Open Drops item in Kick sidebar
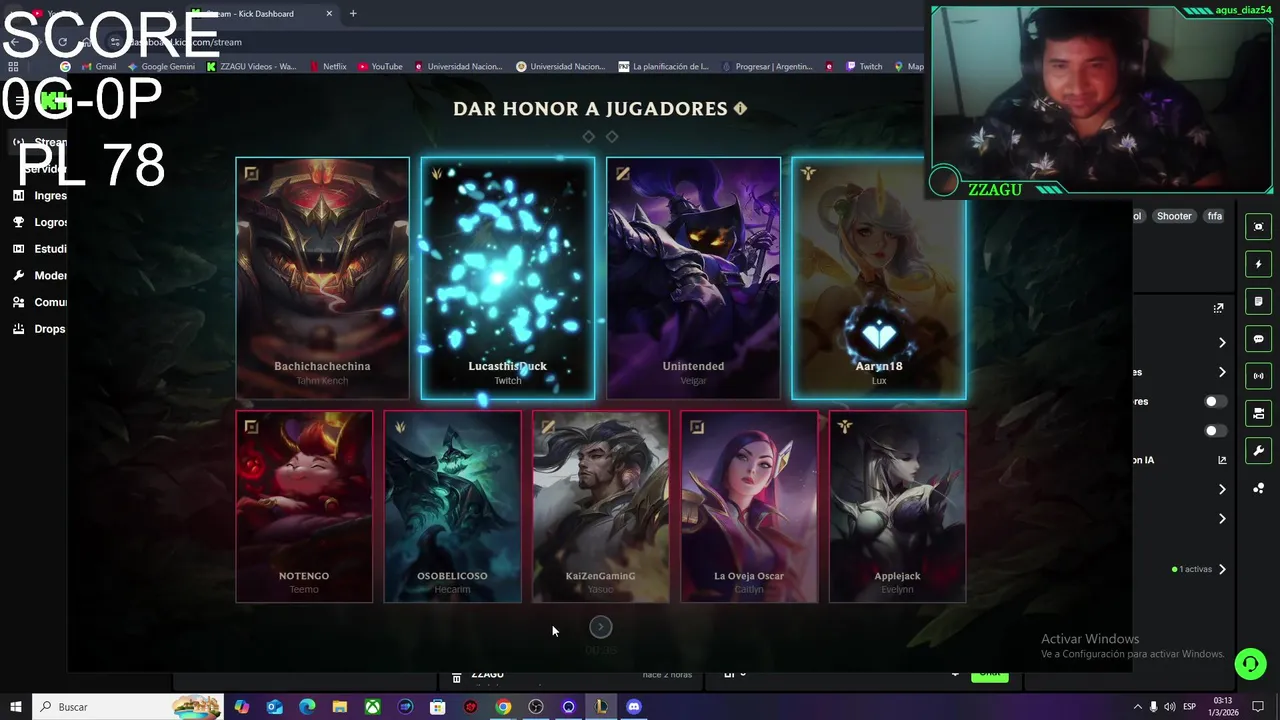The height and width of the screenshot is (720, 1280). tap(40, 329)
